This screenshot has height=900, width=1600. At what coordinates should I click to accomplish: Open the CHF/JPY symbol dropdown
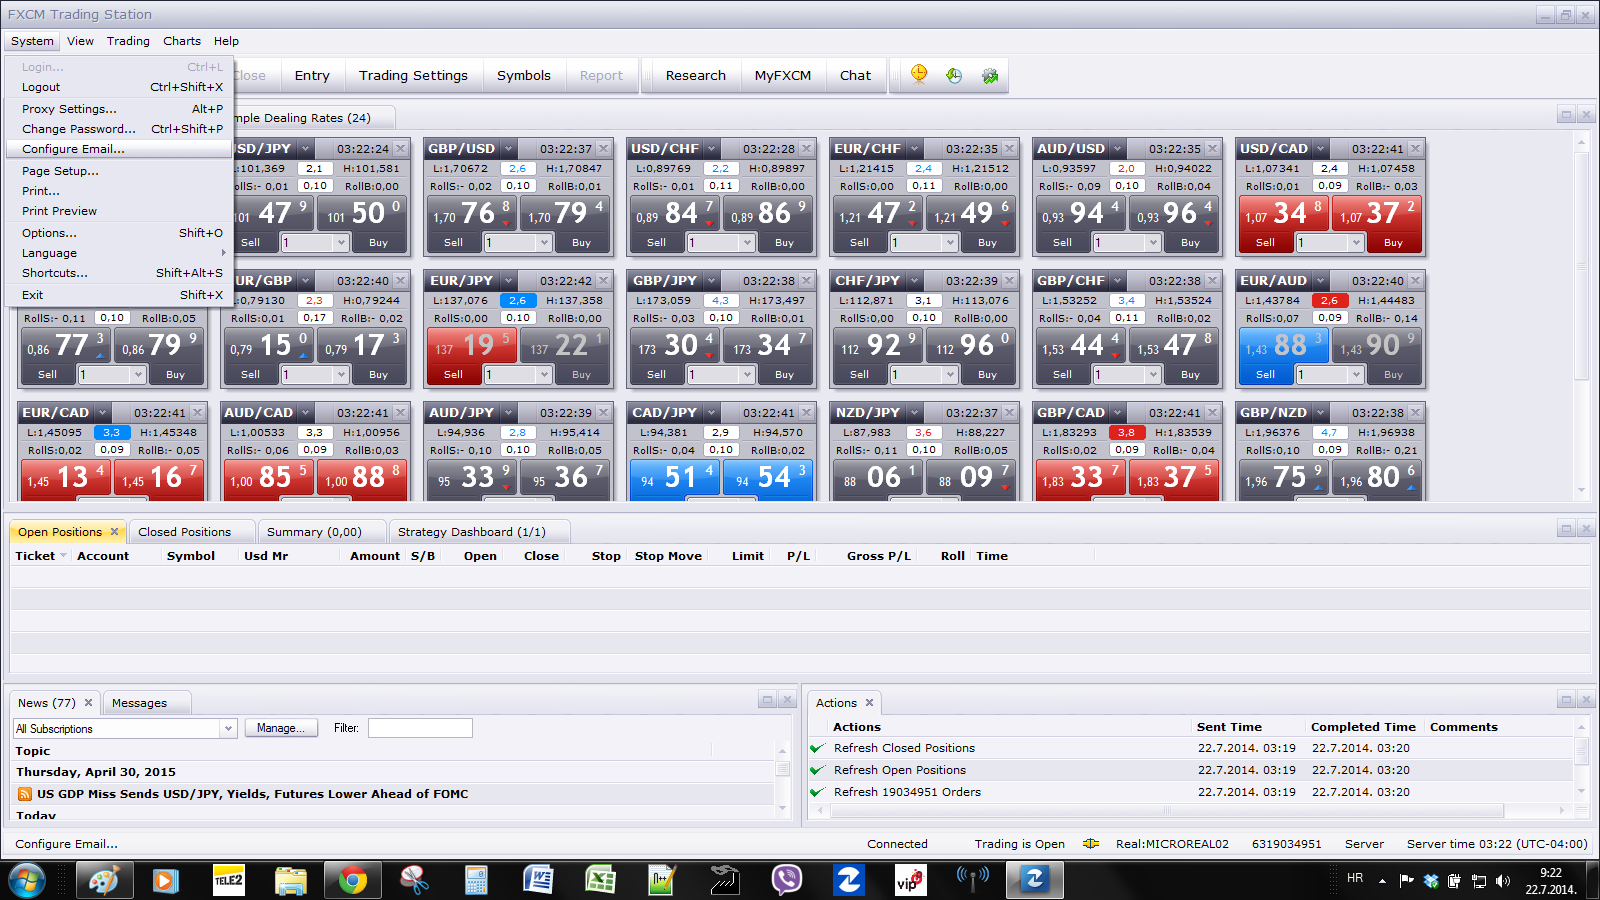(913, 281)
